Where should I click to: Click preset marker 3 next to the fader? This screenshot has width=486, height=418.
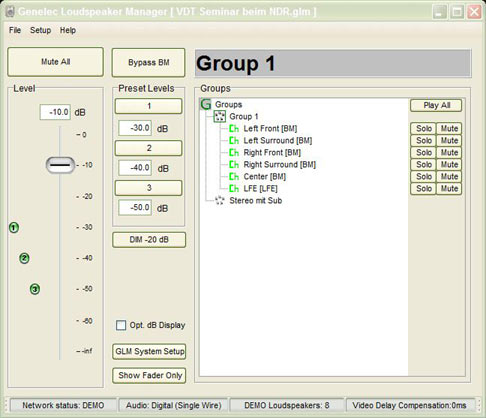tap(35, 289)
